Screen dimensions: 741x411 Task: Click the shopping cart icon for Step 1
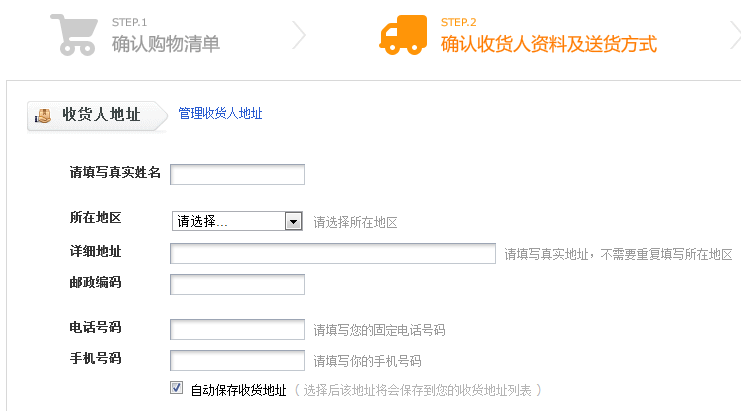74,35
